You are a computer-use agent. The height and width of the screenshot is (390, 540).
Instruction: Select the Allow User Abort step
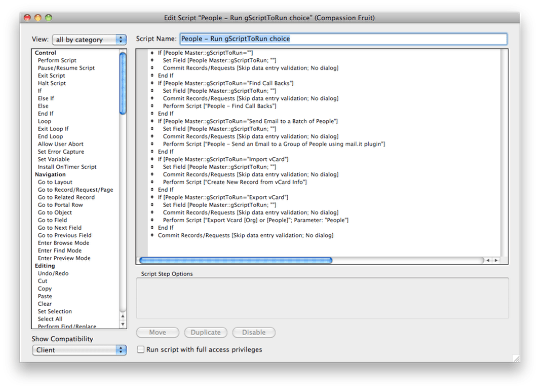(x=61, y=144)
